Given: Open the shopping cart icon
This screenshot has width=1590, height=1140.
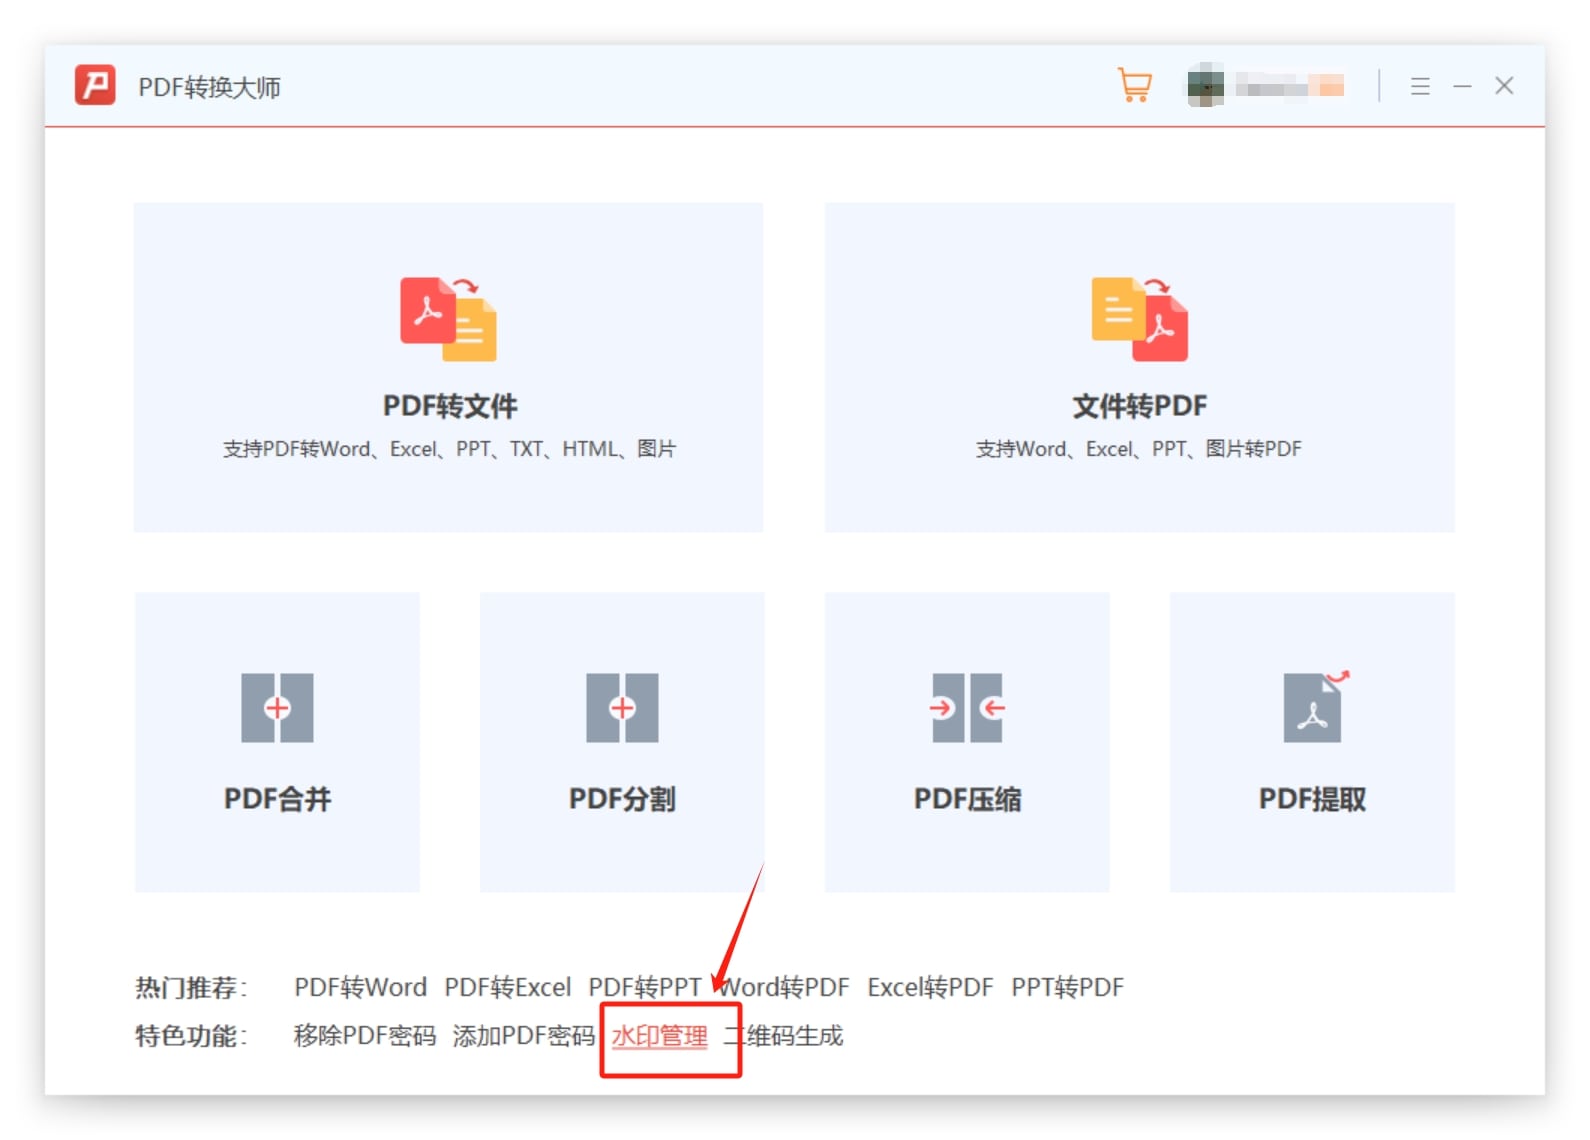Looking at the screenshot, I should 1135,85.
